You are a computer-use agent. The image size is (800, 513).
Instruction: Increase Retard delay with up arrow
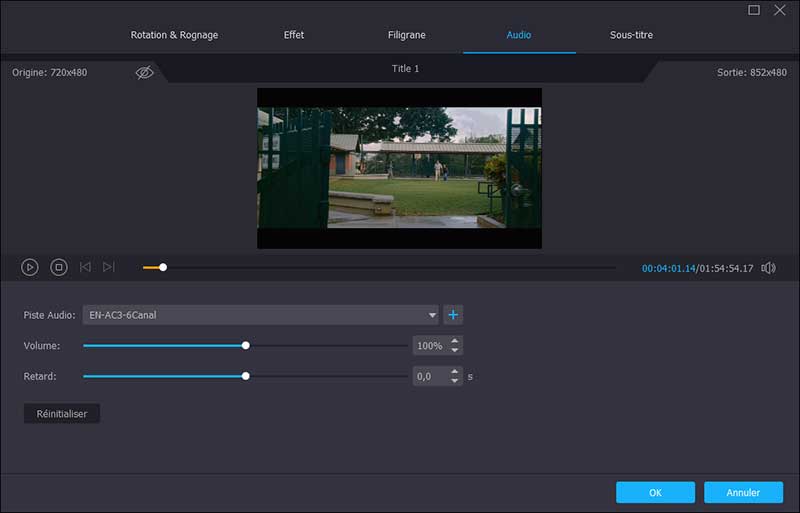pyautogui.click(x=455, y=372)
